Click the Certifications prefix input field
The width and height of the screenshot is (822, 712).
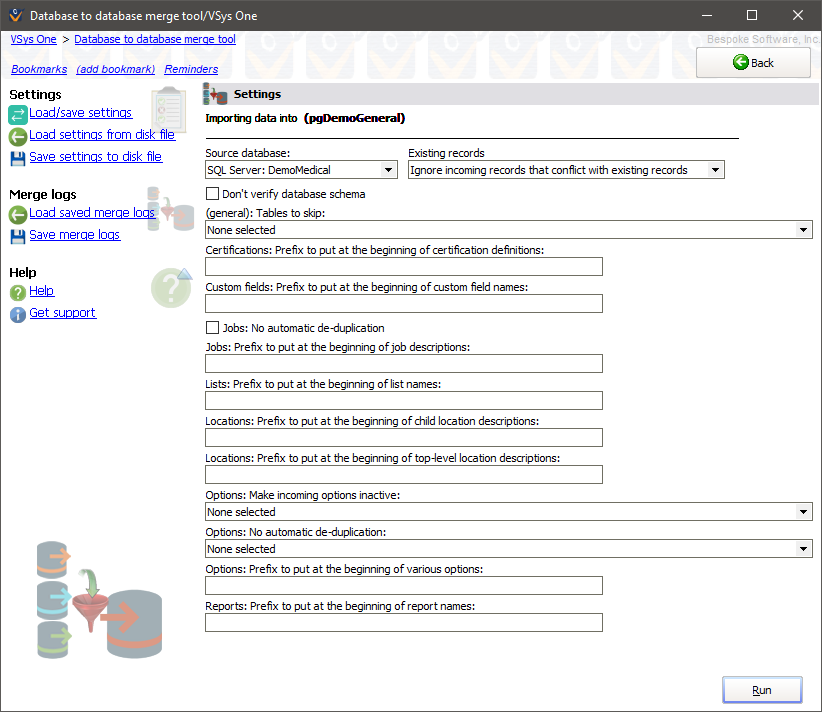[x=403, y=266]
